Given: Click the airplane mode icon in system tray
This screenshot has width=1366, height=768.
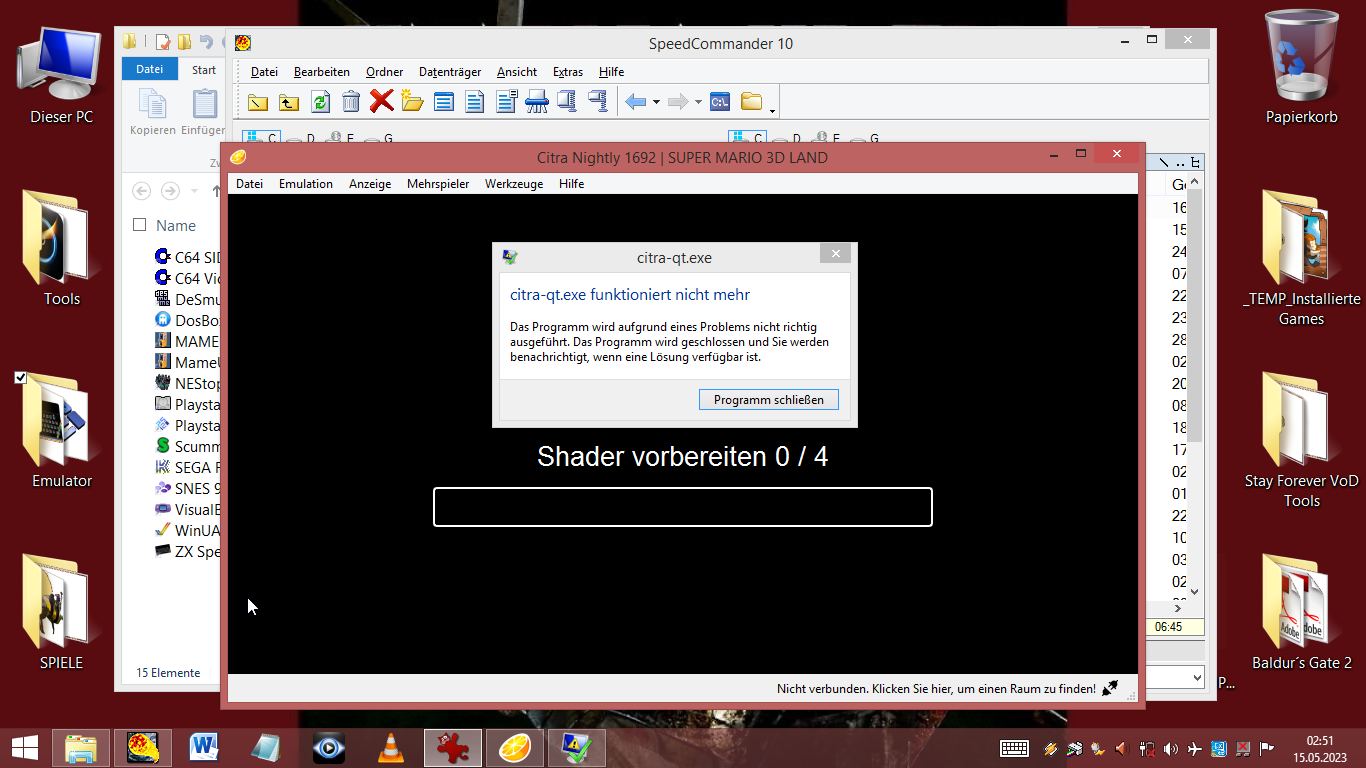Looking at the screenshot, I should tap(1194, 748).
